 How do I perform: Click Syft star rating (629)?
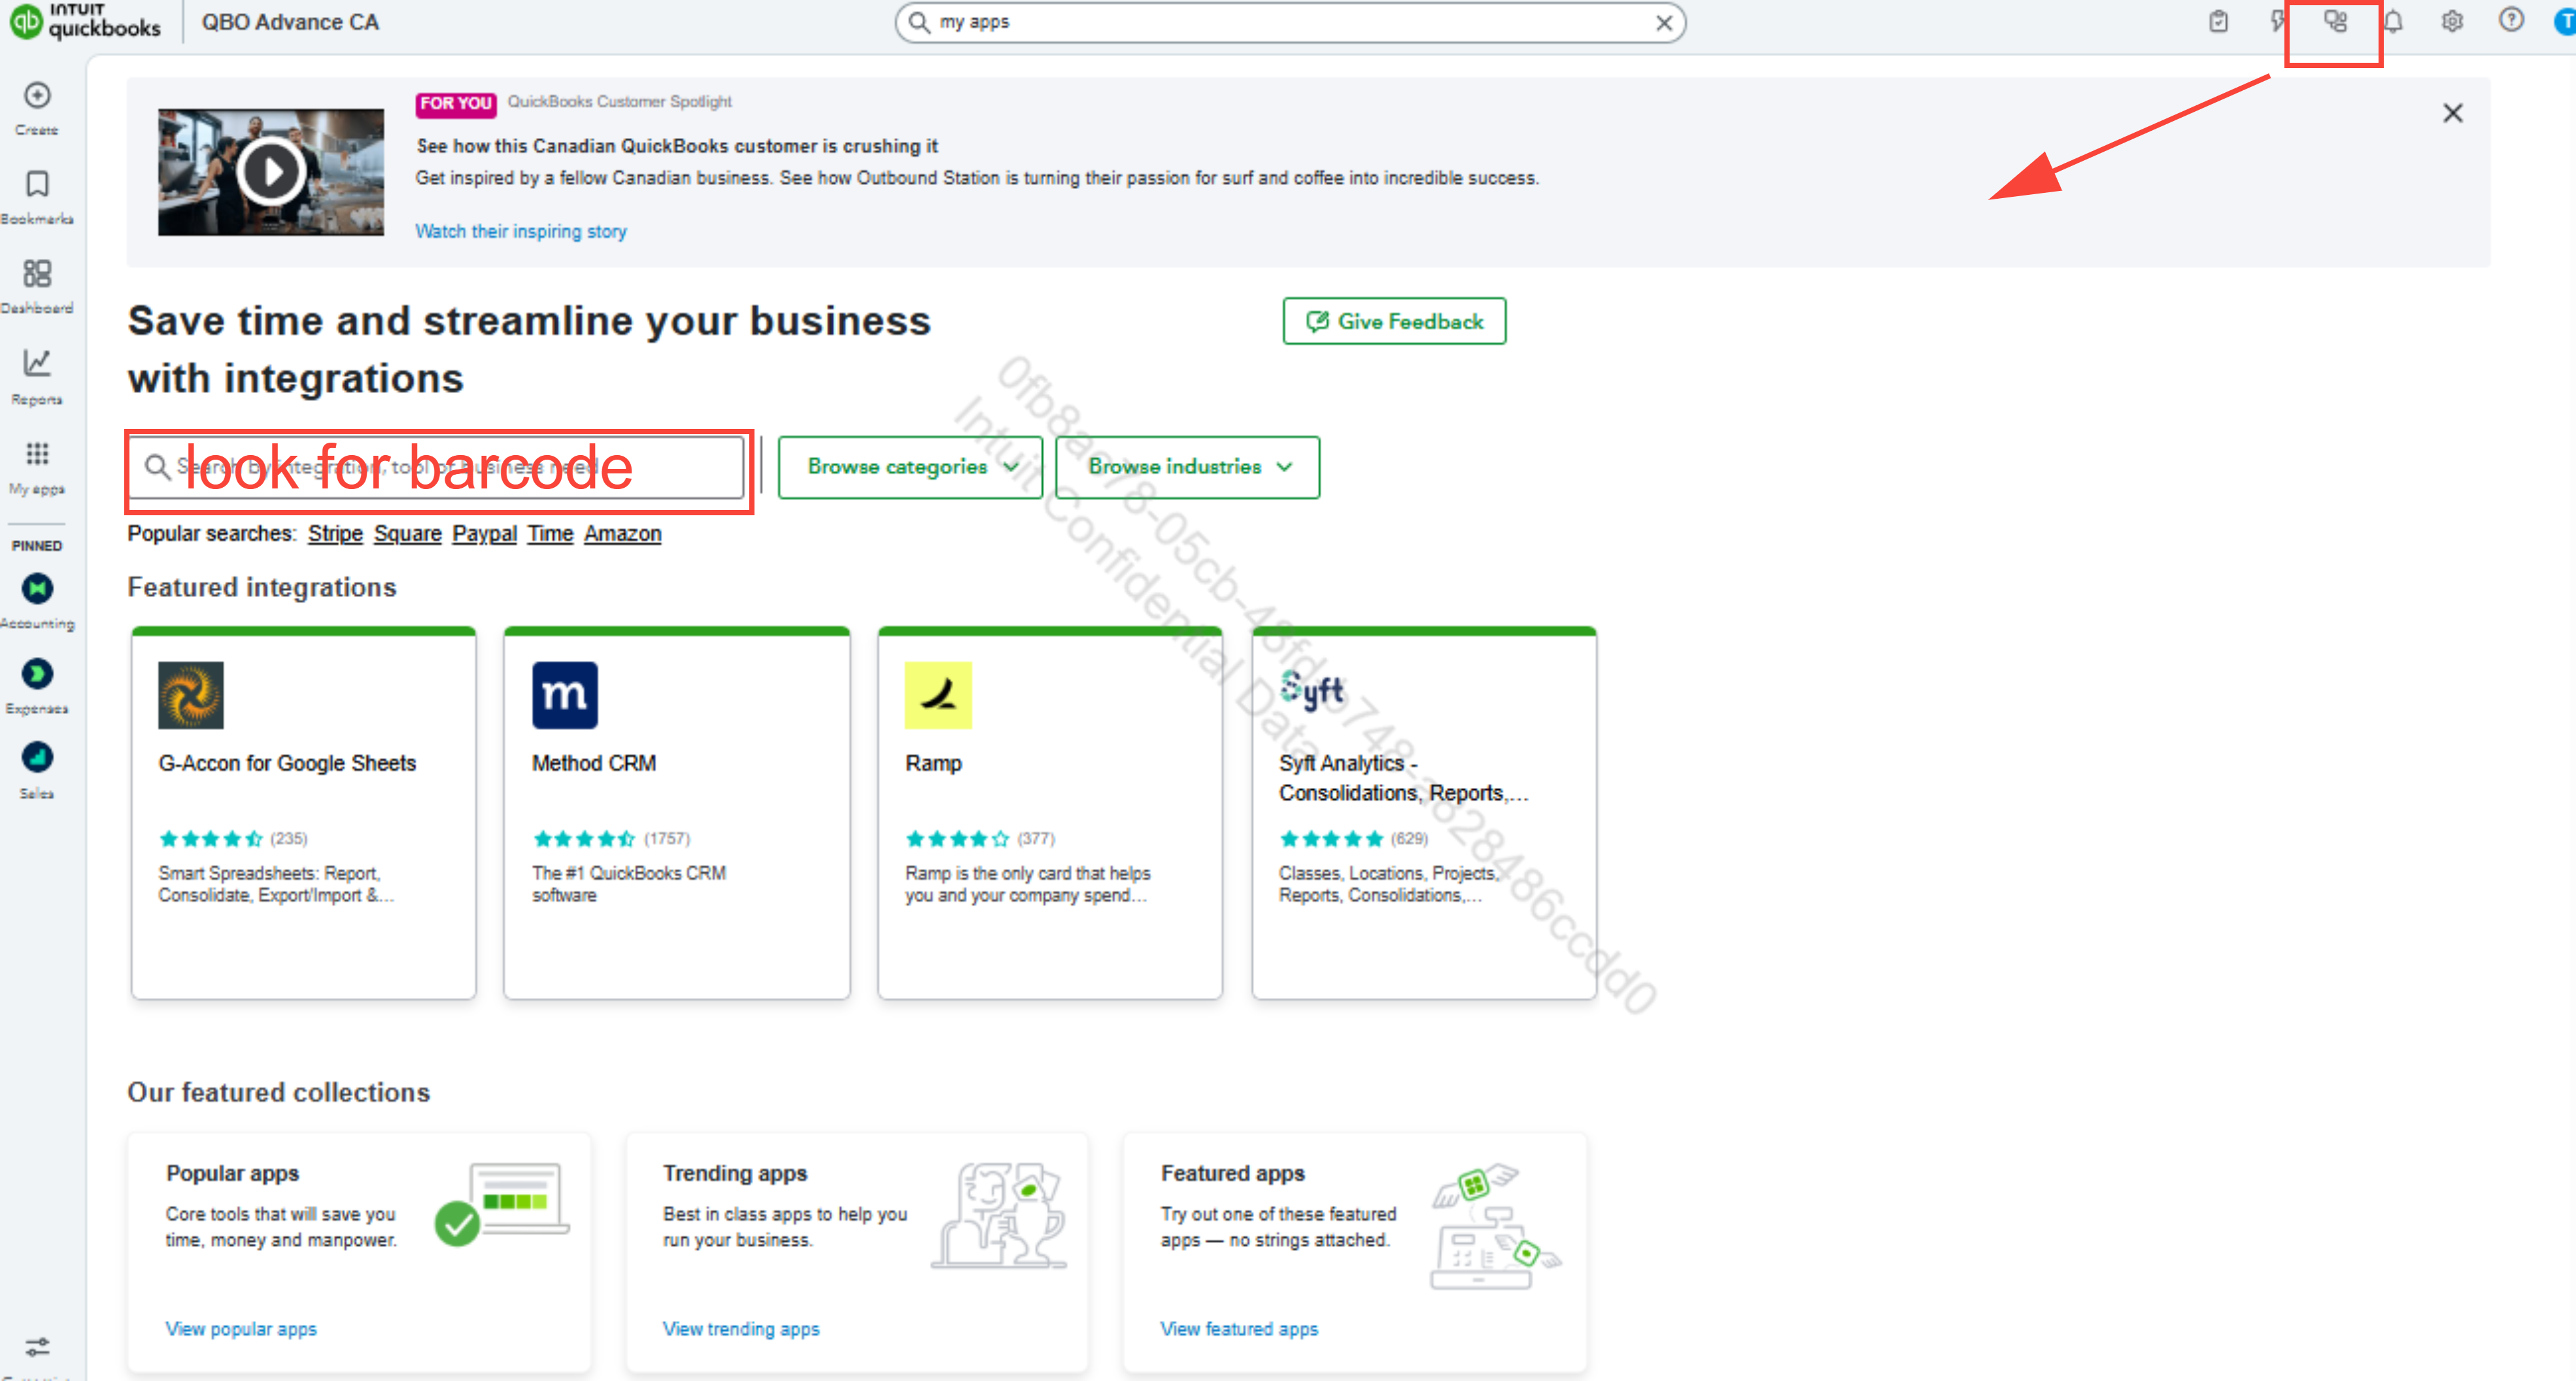pyautogui.click(x=1354, y=838)
